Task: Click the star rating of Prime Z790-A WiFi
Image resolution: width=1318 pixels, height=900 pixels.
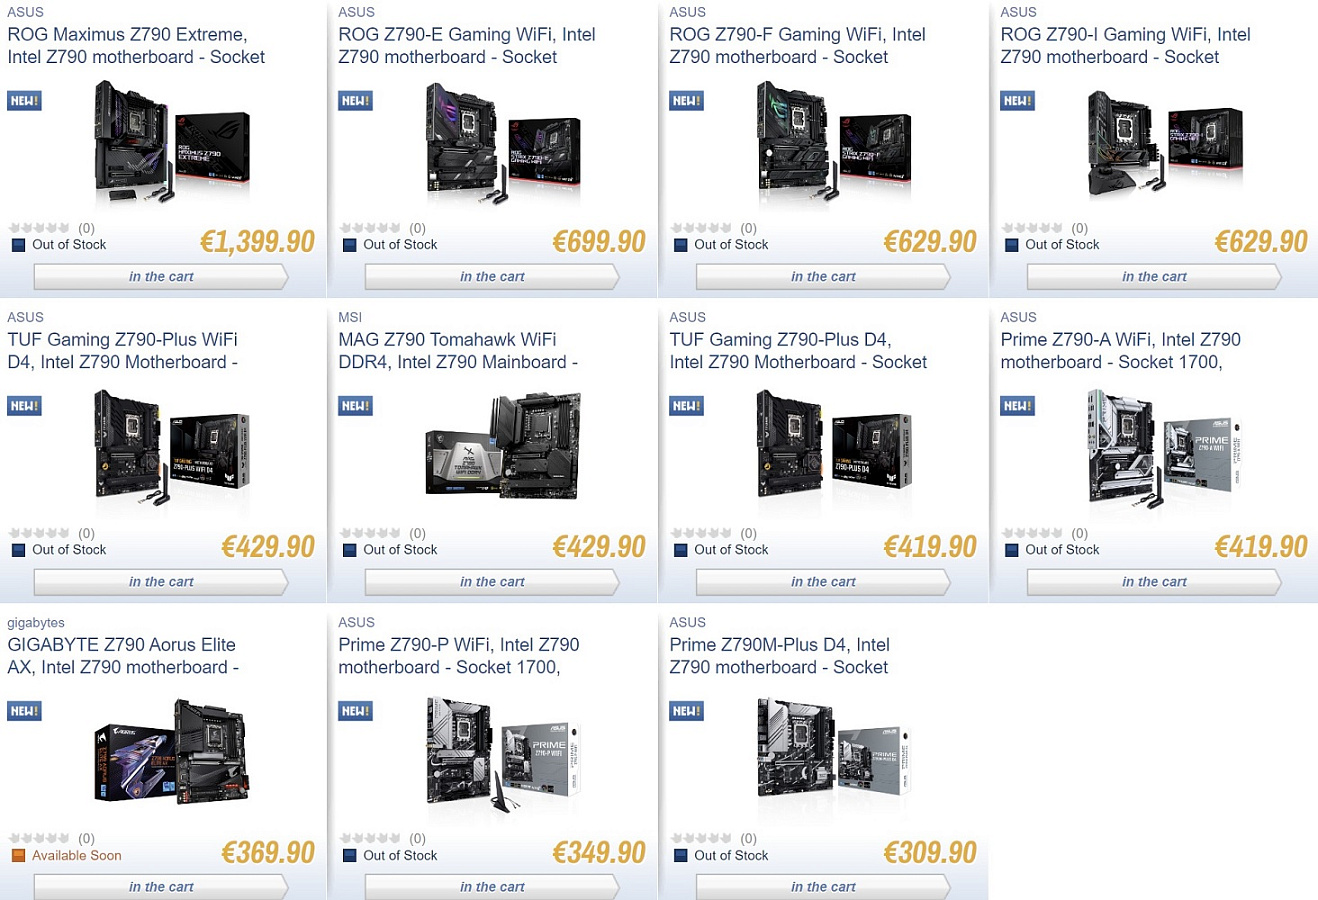Action: pyautogui.click(x=1032, y=533)
